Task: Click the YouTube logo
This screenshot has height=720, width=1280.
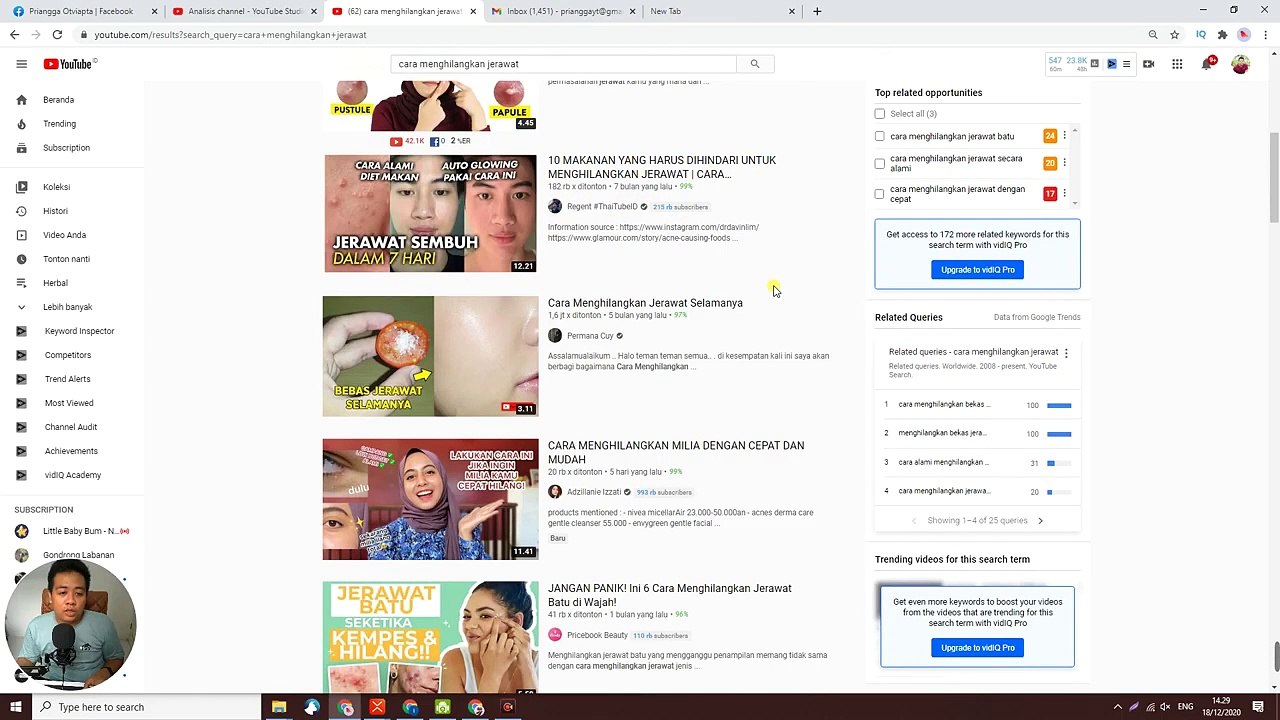Action: [x=70, y=64]
